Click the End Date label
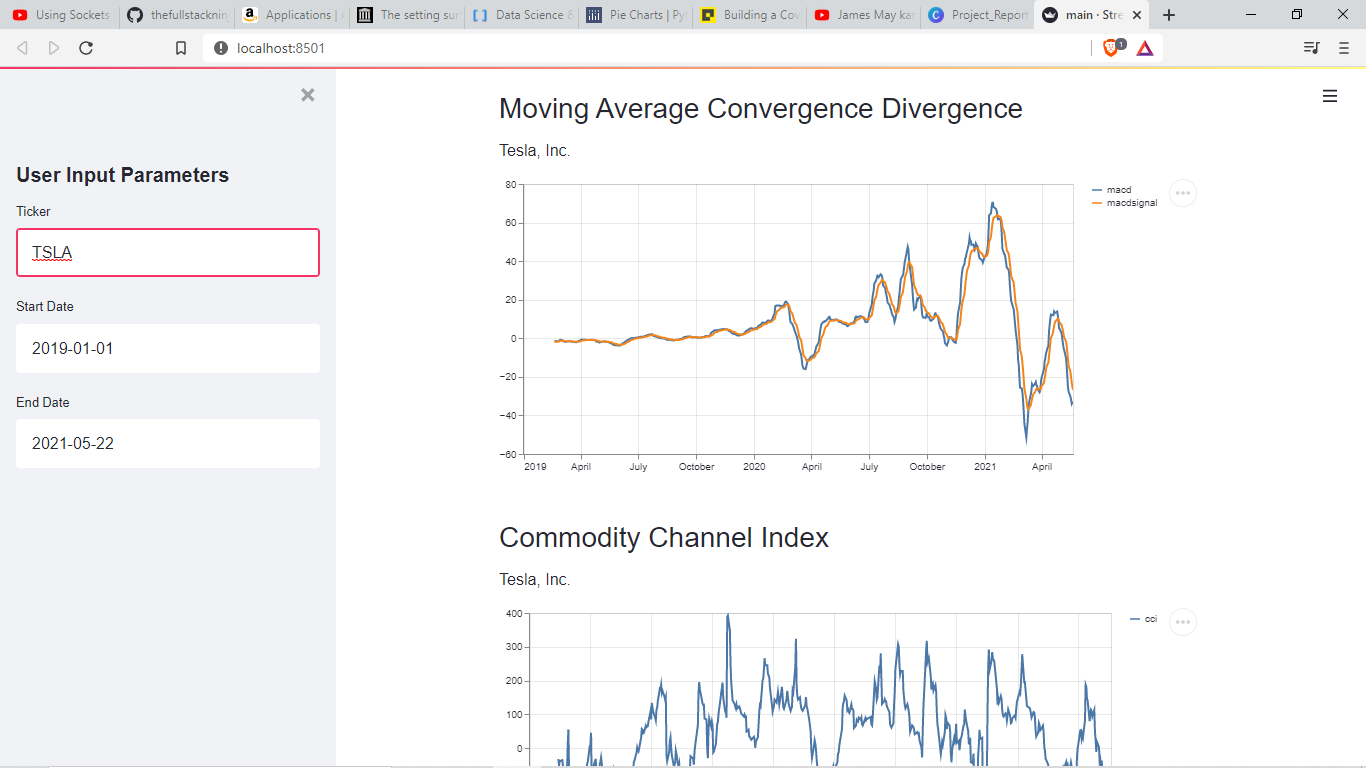This screenshot has width=1366, height=768. coord(43,403)
